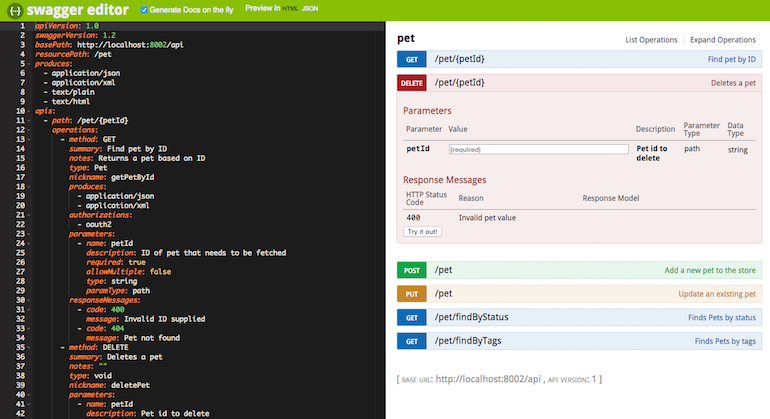Click the resourcePath: /pet code line
This screenshot has height=419, width=770.
click(73, 54)
